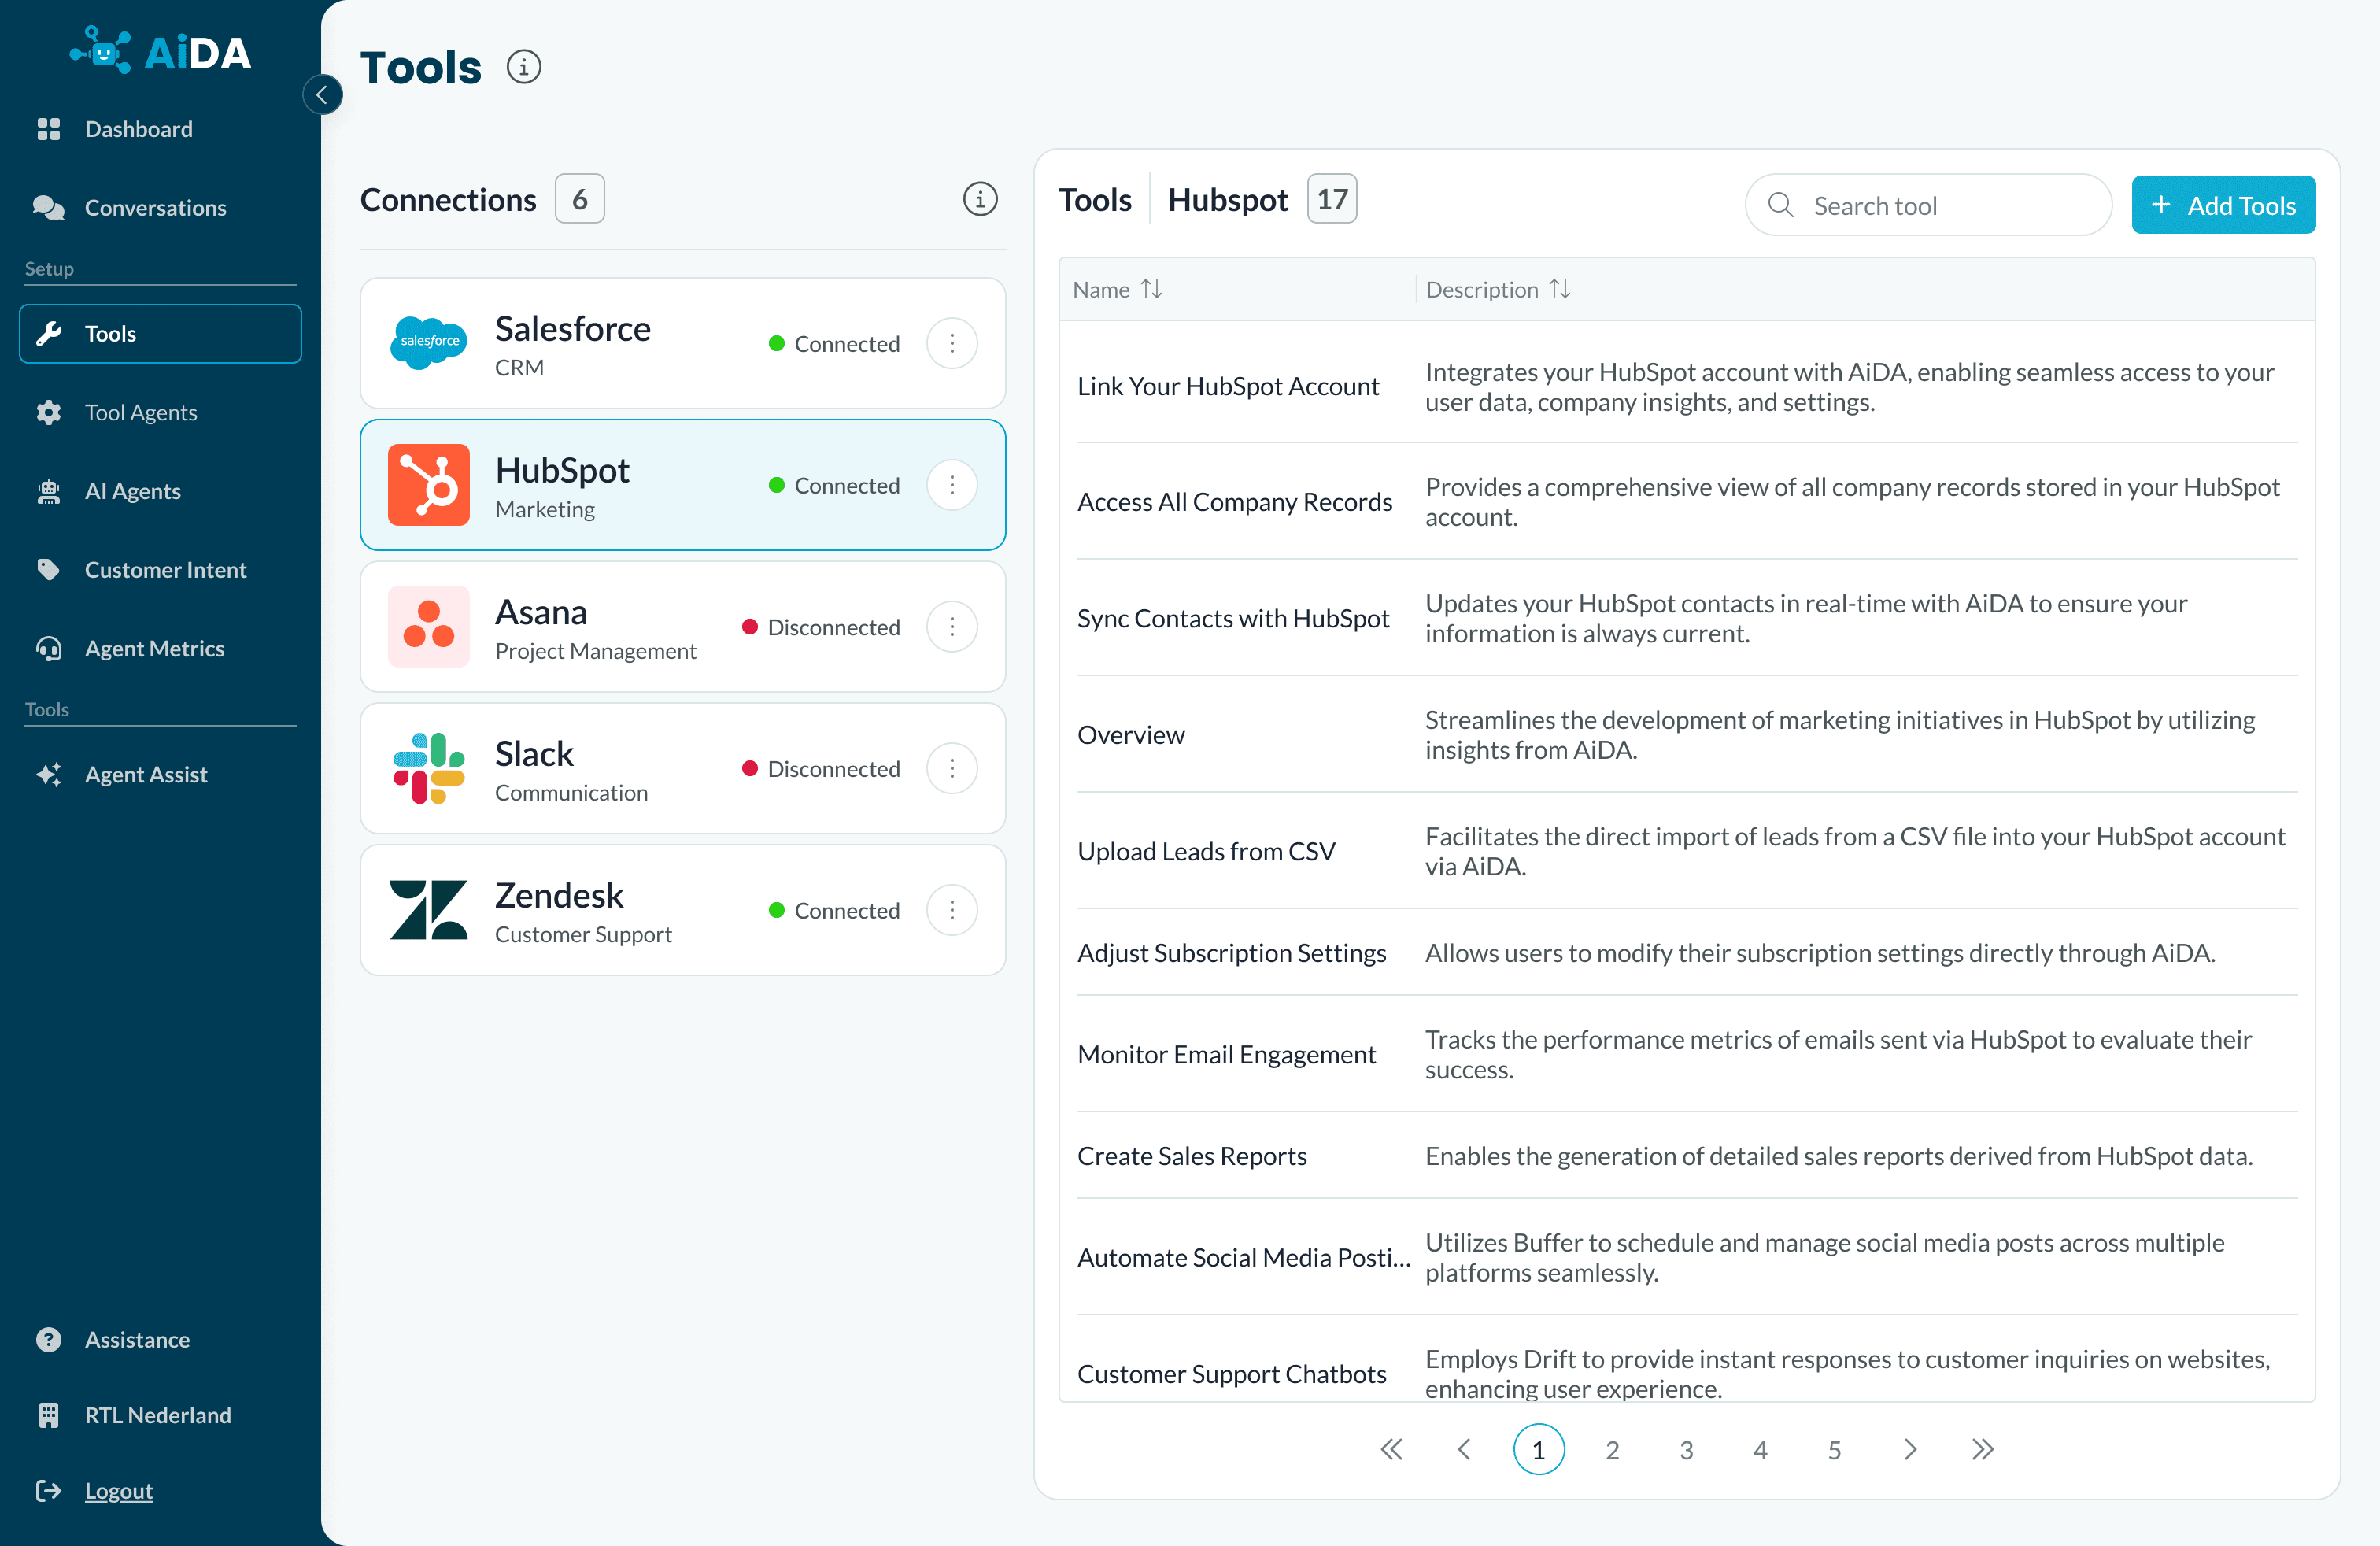Screen dimensions: 2380x1546
Task: Sort the table by Name column
Action: point(1151,289)
